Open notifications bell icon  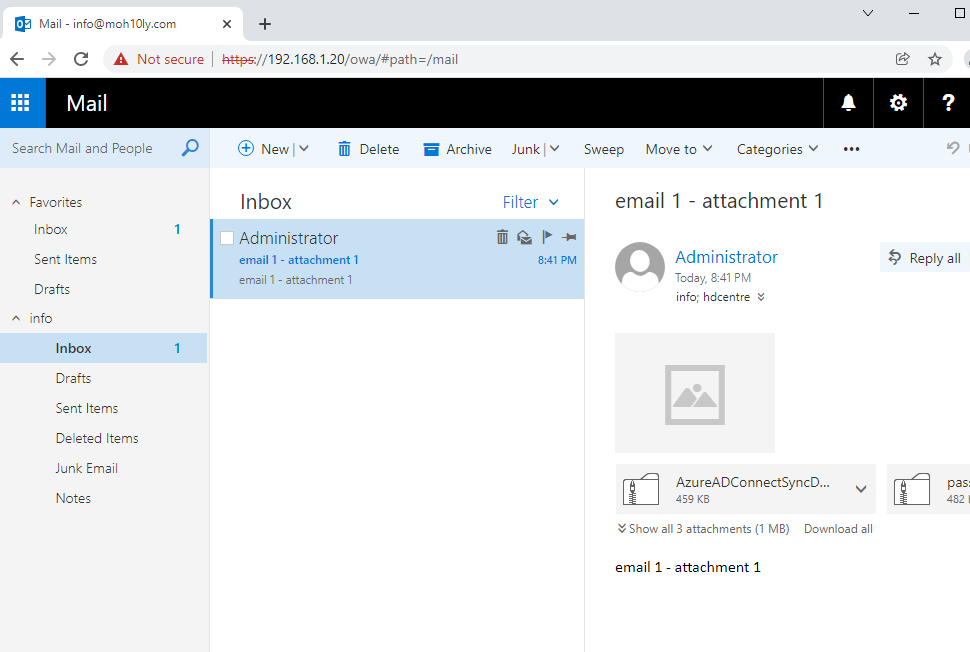point(848,103)
